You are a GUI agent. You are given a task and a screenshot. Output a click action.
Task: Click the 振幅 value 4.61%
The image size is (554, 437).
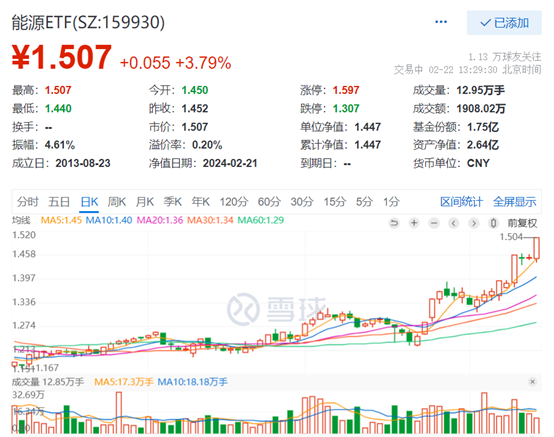(60, 145)
